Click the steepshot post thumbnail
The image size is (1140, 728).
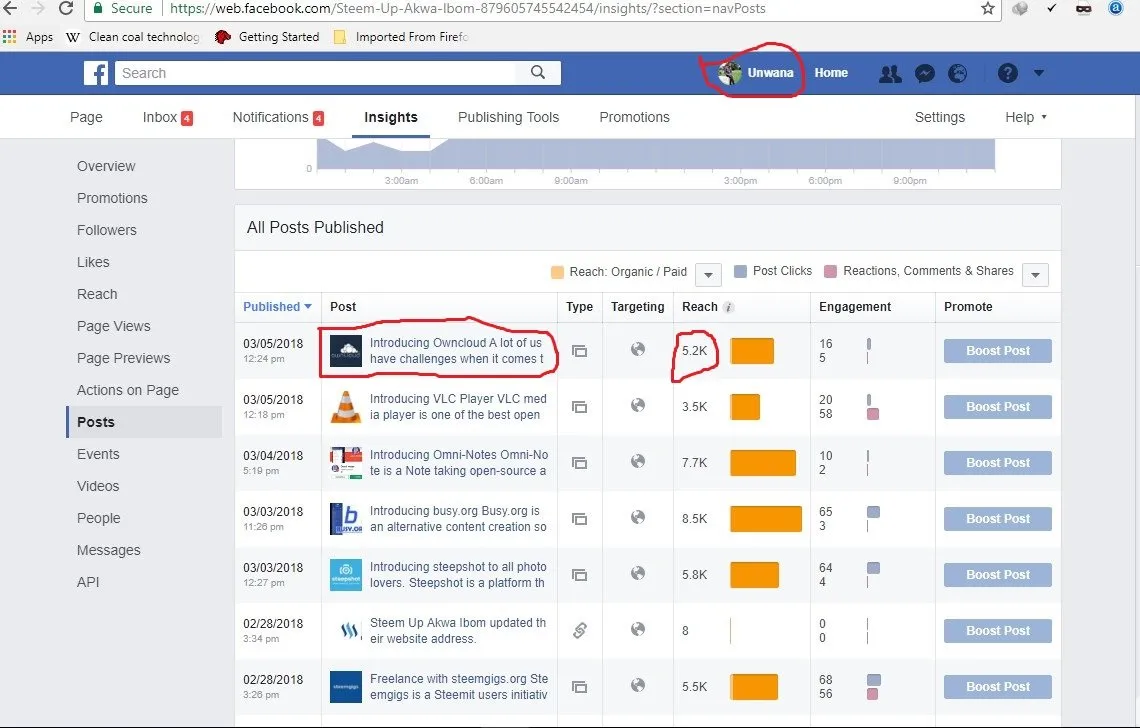346,575
